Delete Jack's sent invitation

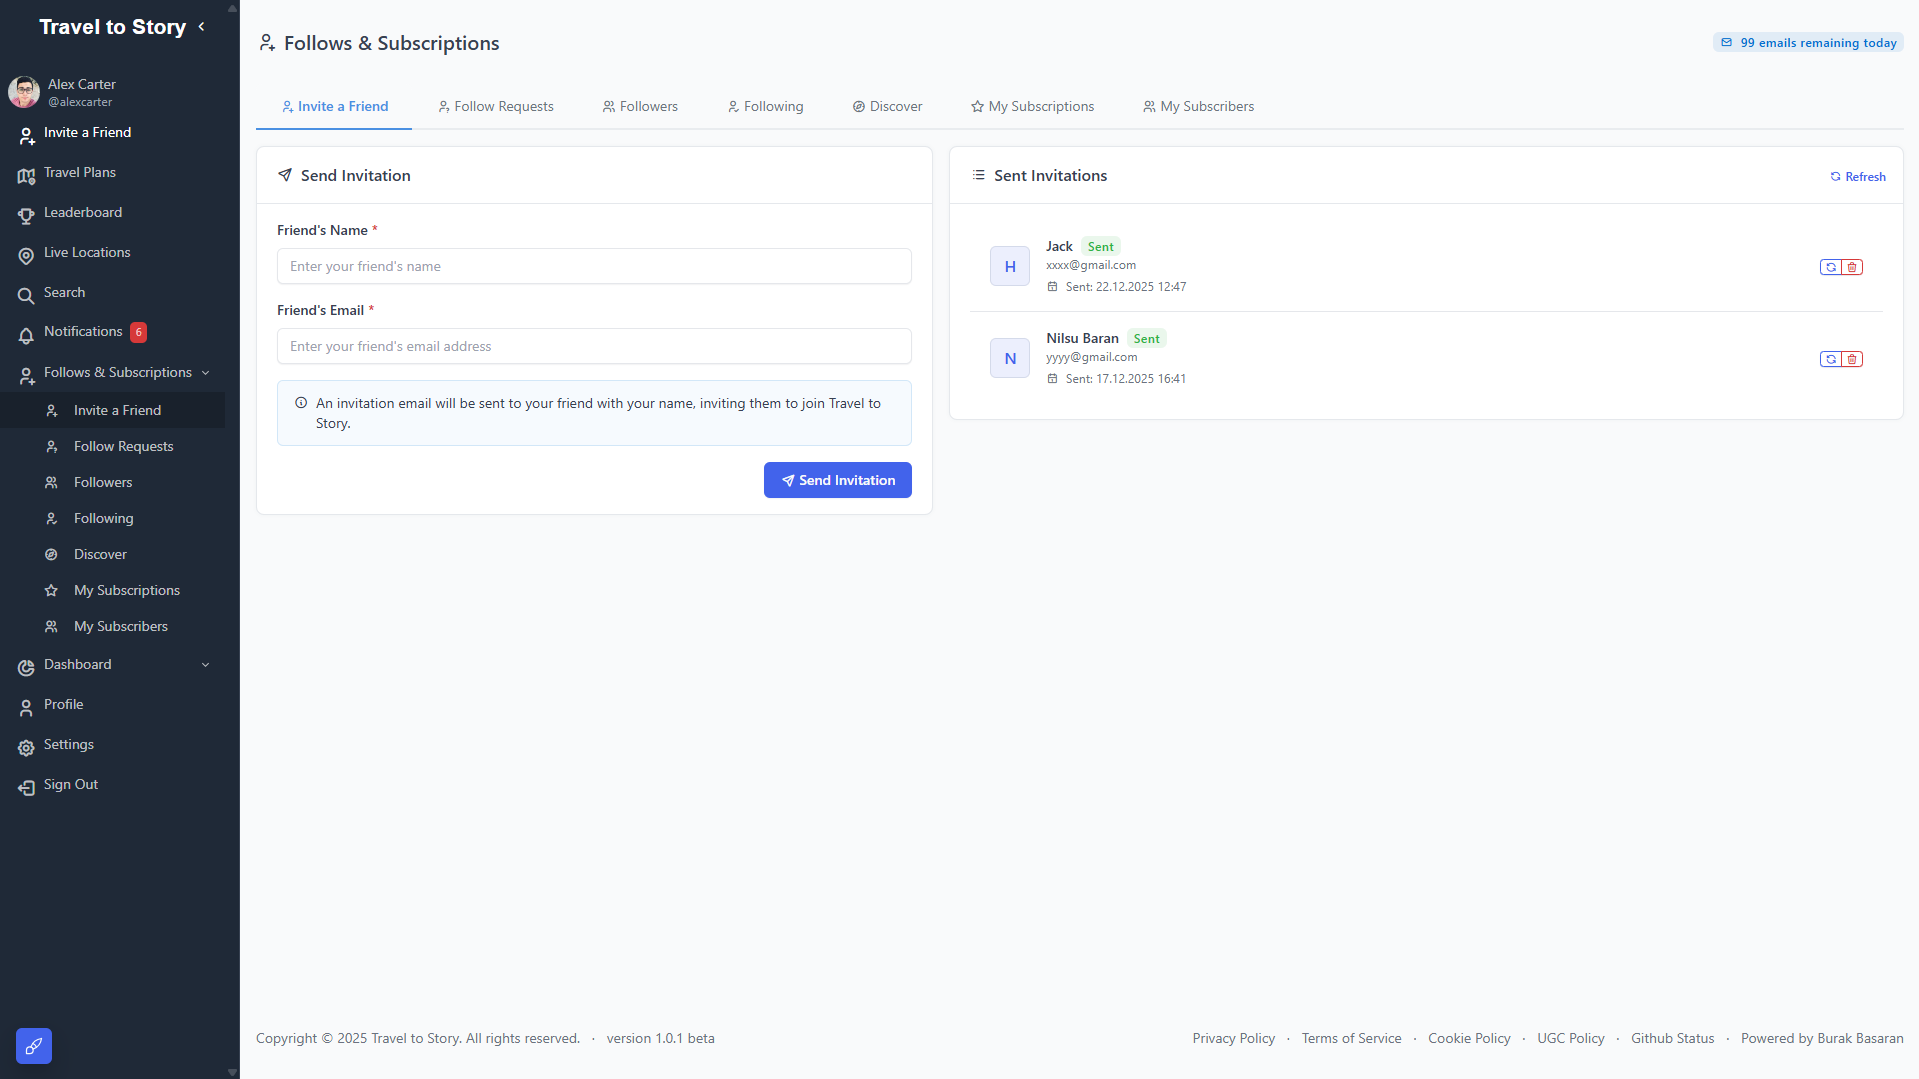tap(1852, 267)
